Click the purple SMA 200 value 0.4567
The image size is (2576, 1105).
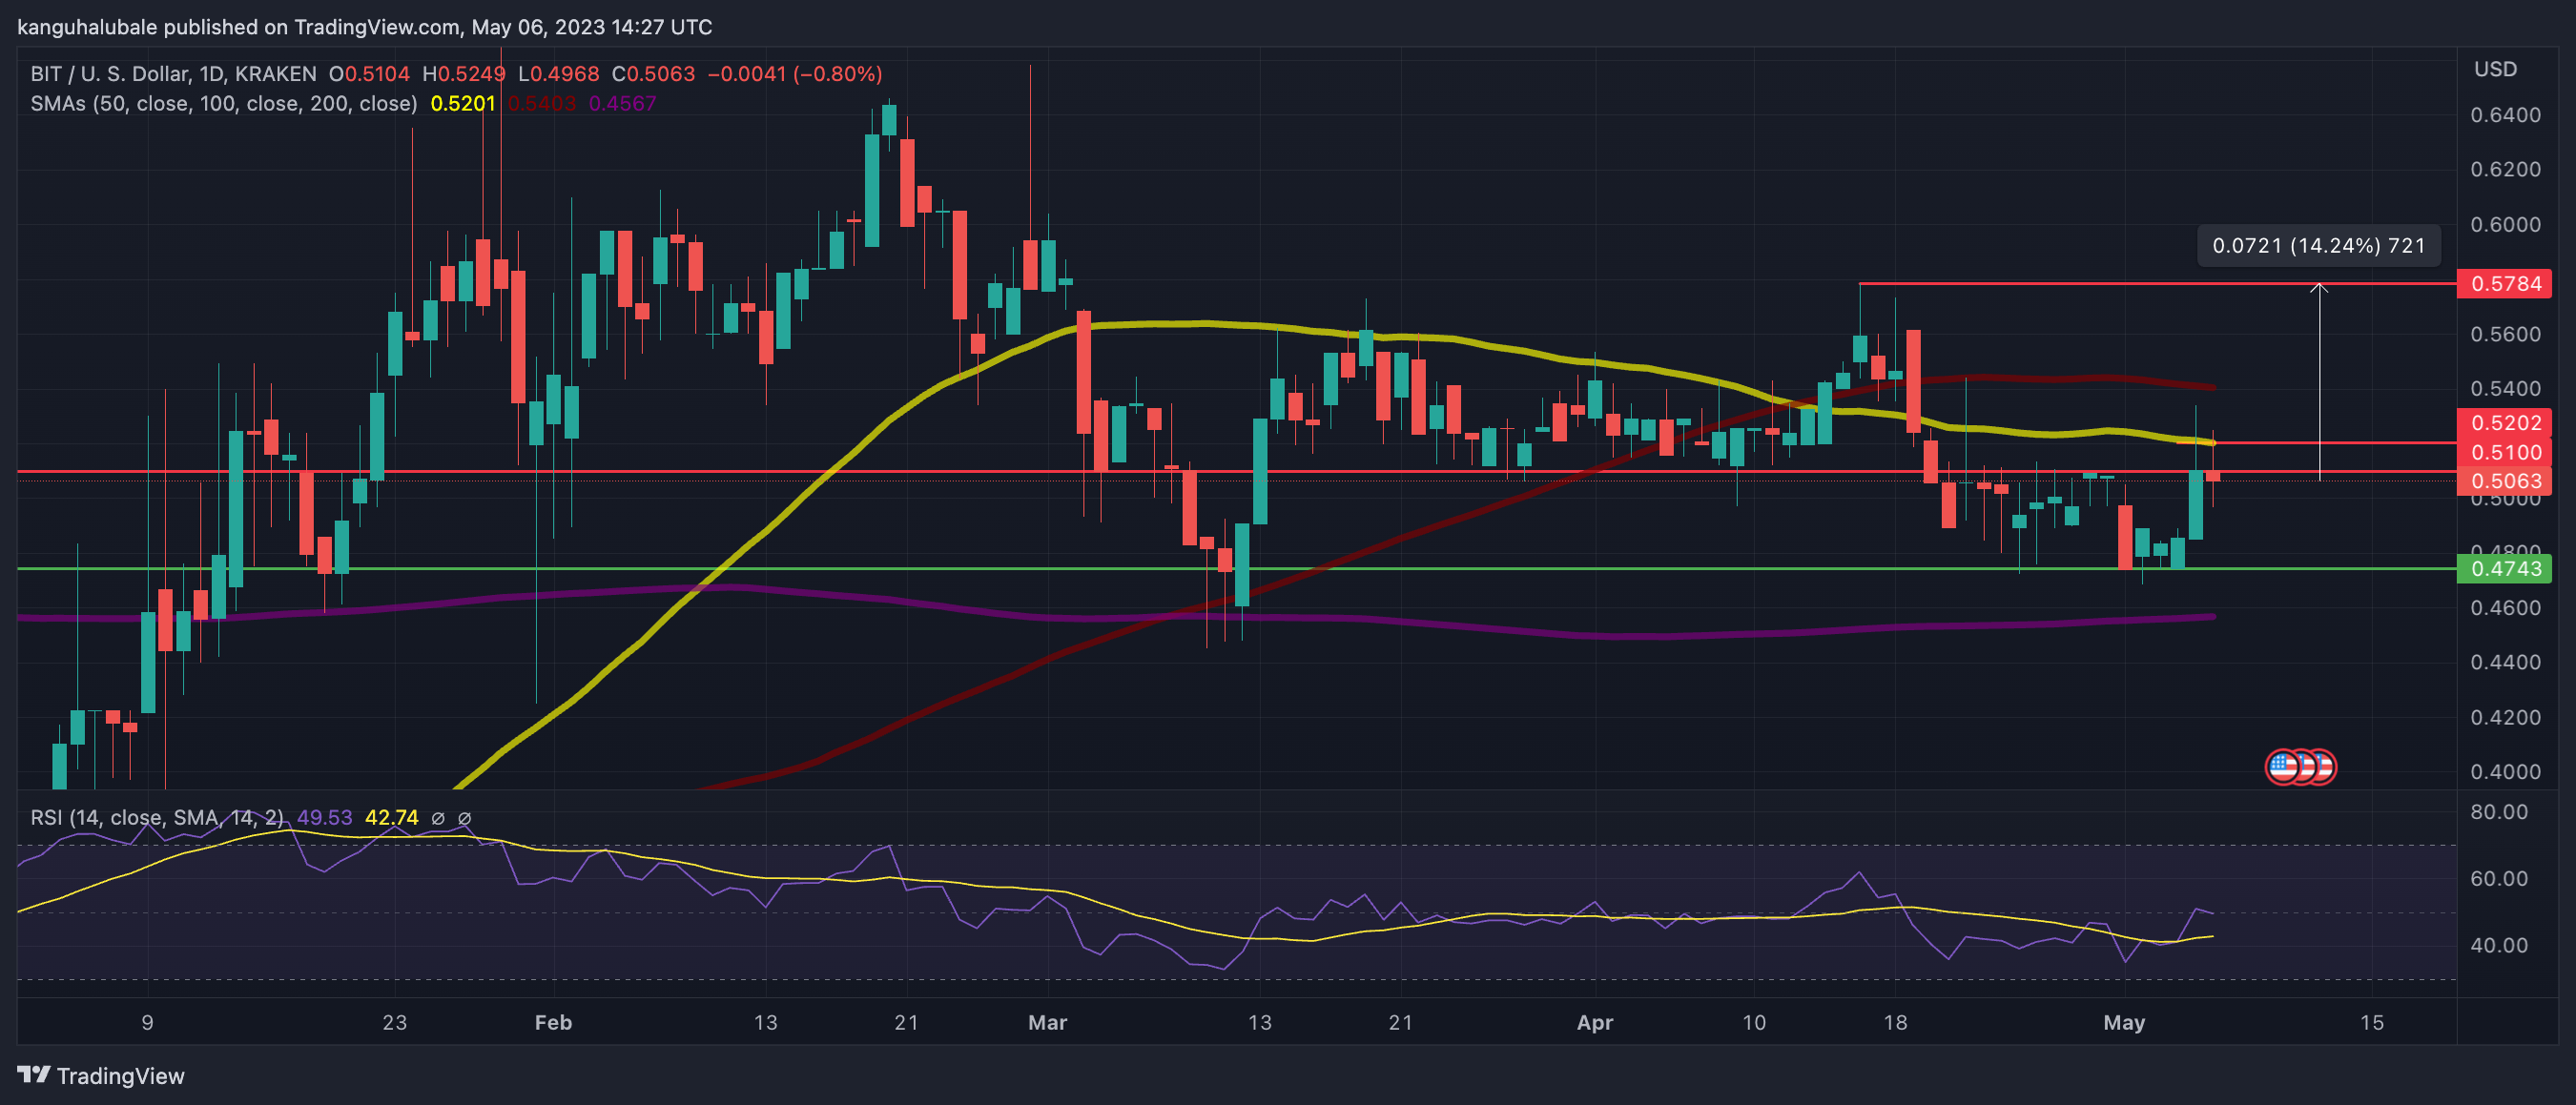622,103
